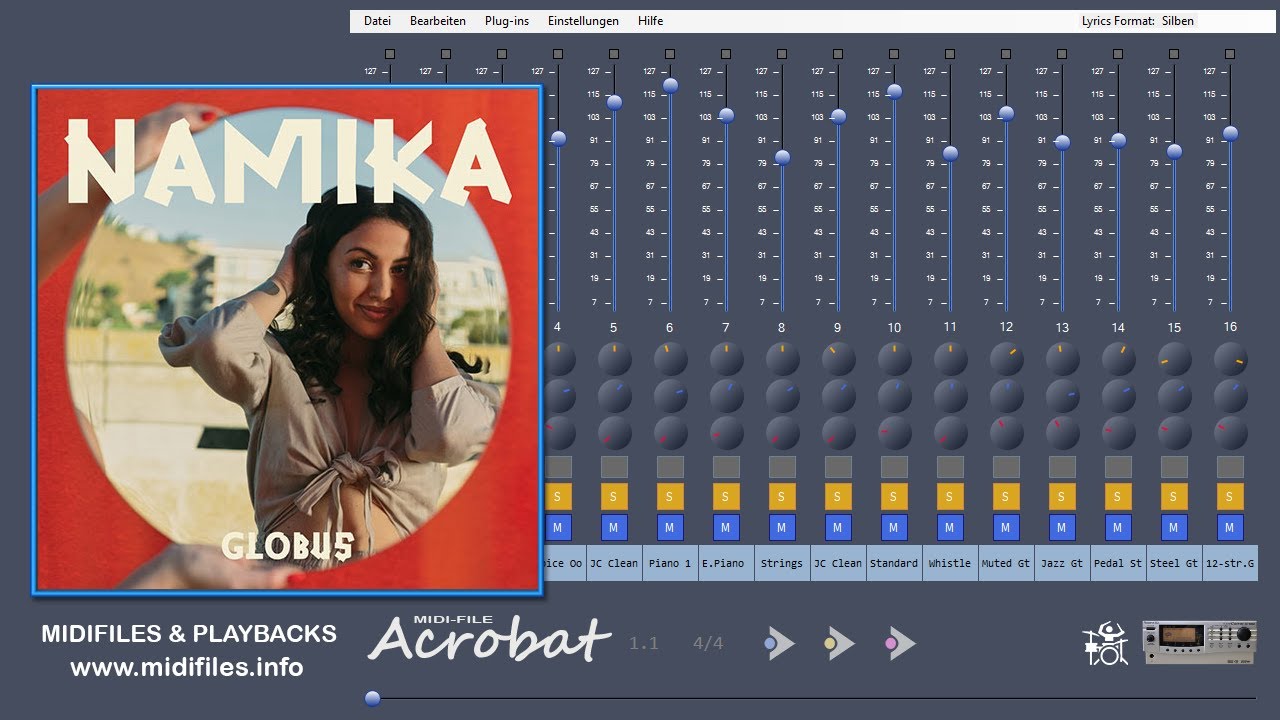Open the sound module device icon
The width and height of the screenshot is (1280, 720).
pos(1200,643)
